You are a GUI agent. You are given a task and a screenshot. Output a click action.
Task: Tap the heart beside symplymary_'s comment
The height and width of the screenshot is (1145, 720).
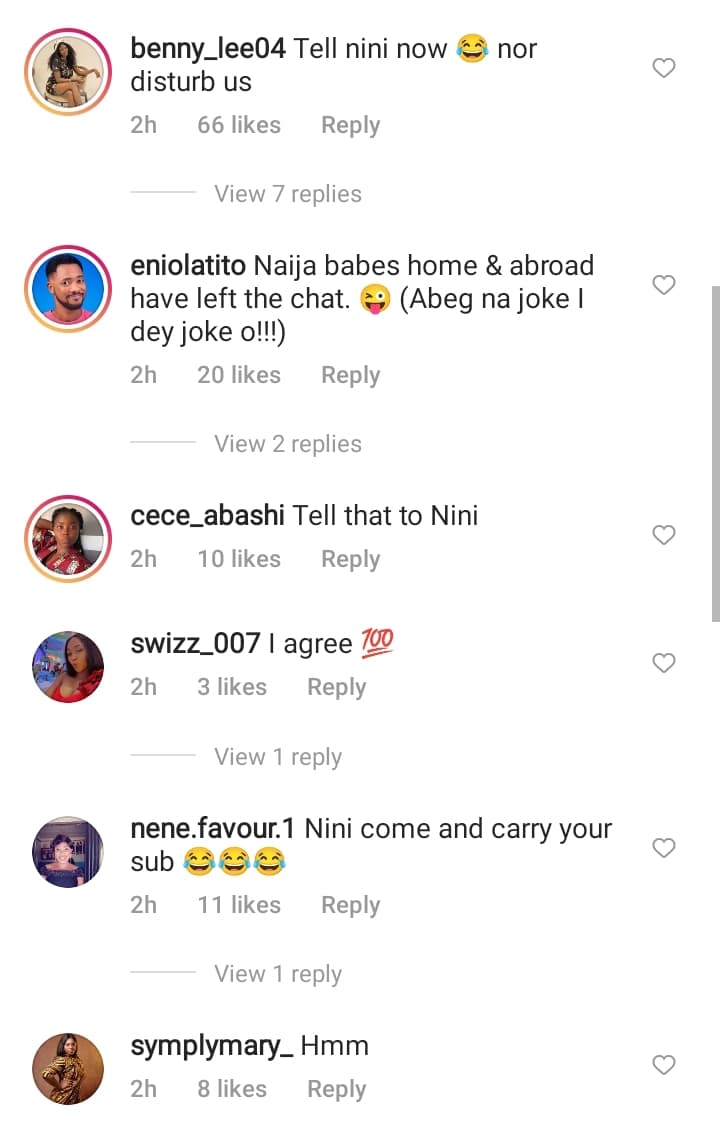click(x=664, y=1065)
